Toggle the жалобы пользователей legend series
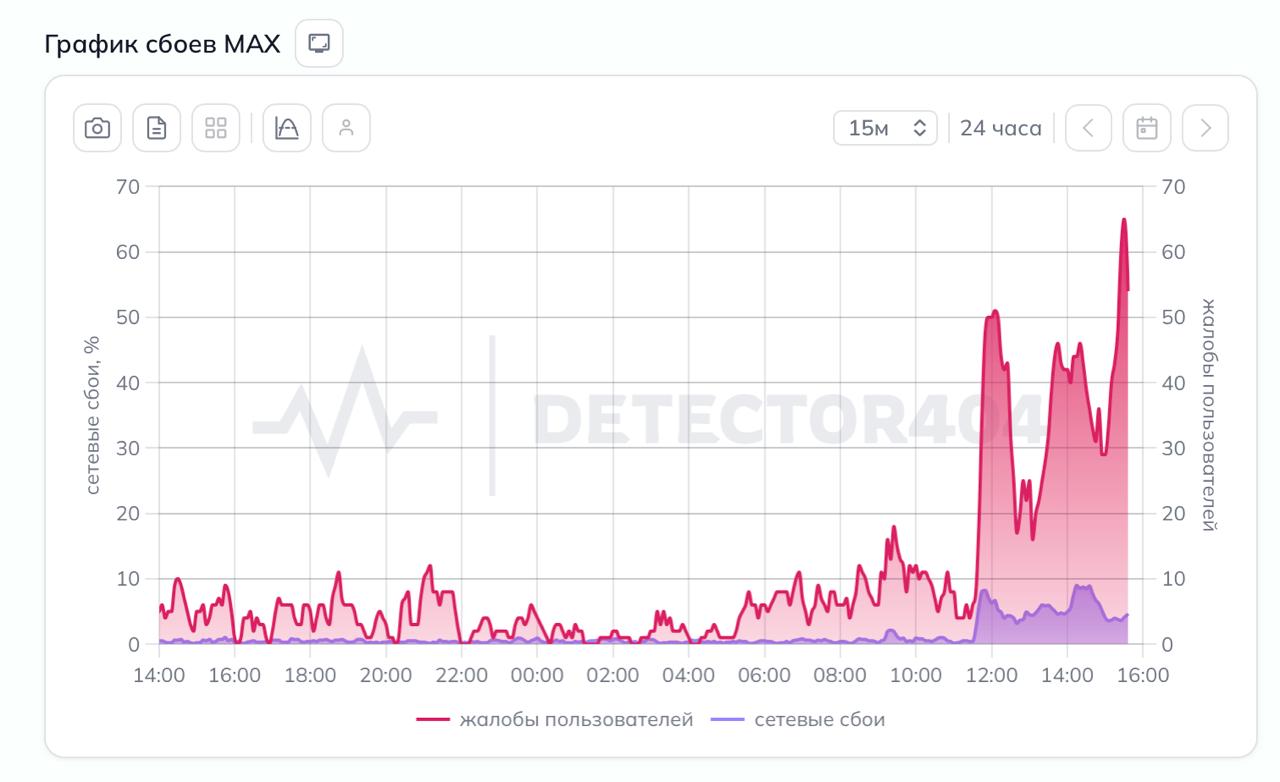Screen dimensions: 1280x782 555,719
